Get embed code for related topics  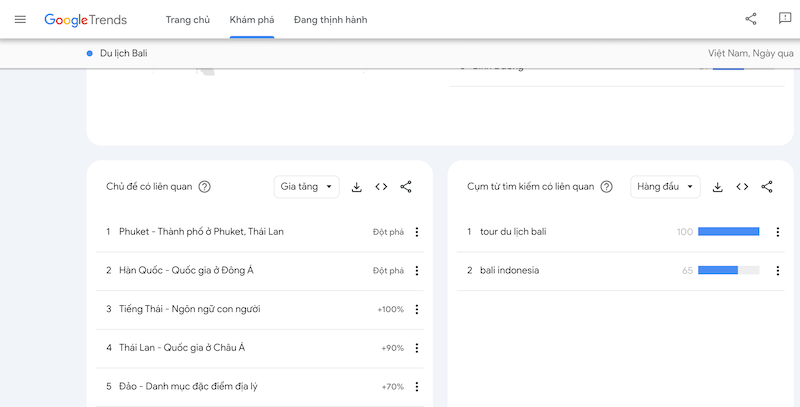pyautogui.click(x=381, y=187)
